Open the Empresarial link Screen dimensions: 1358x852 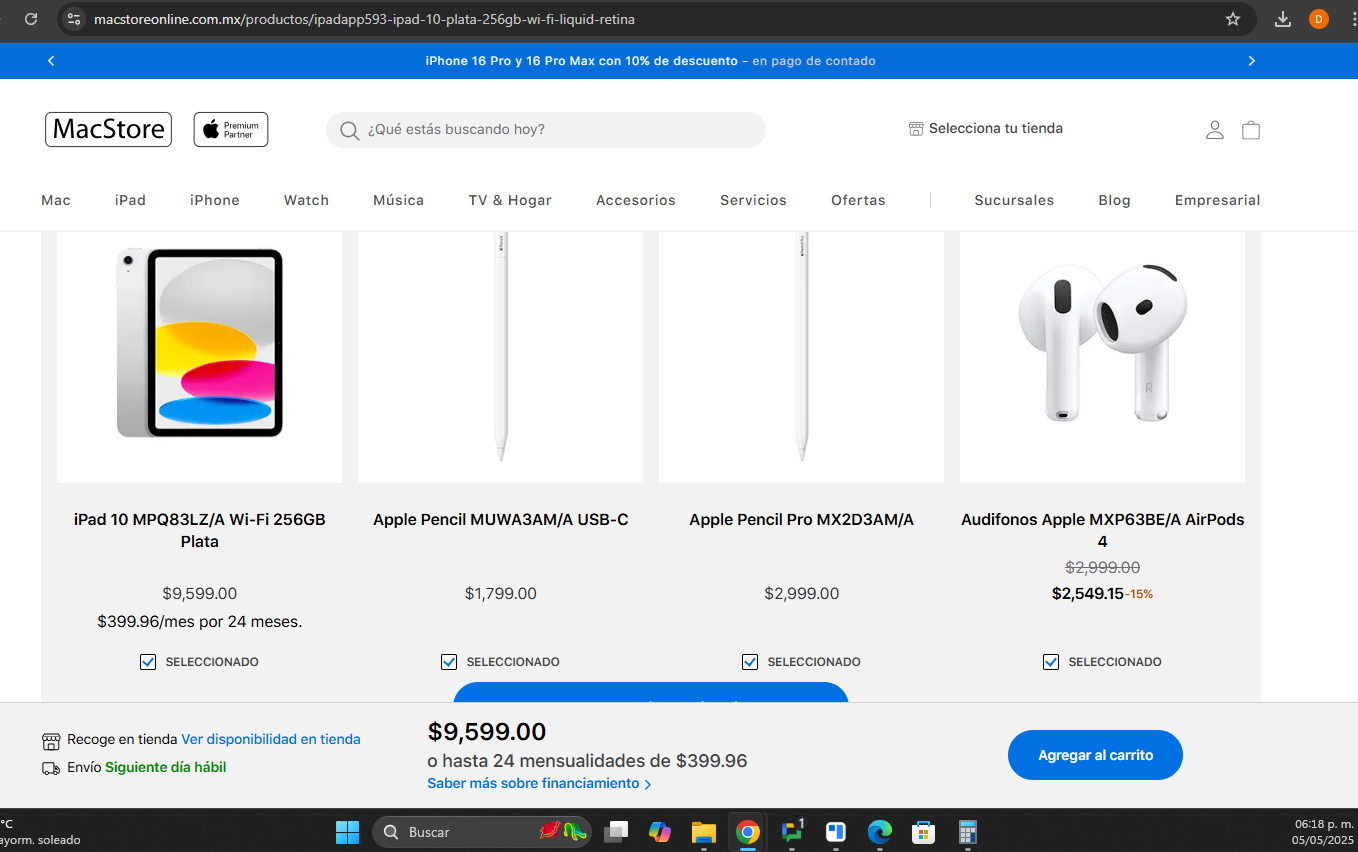pos(1217,200)
